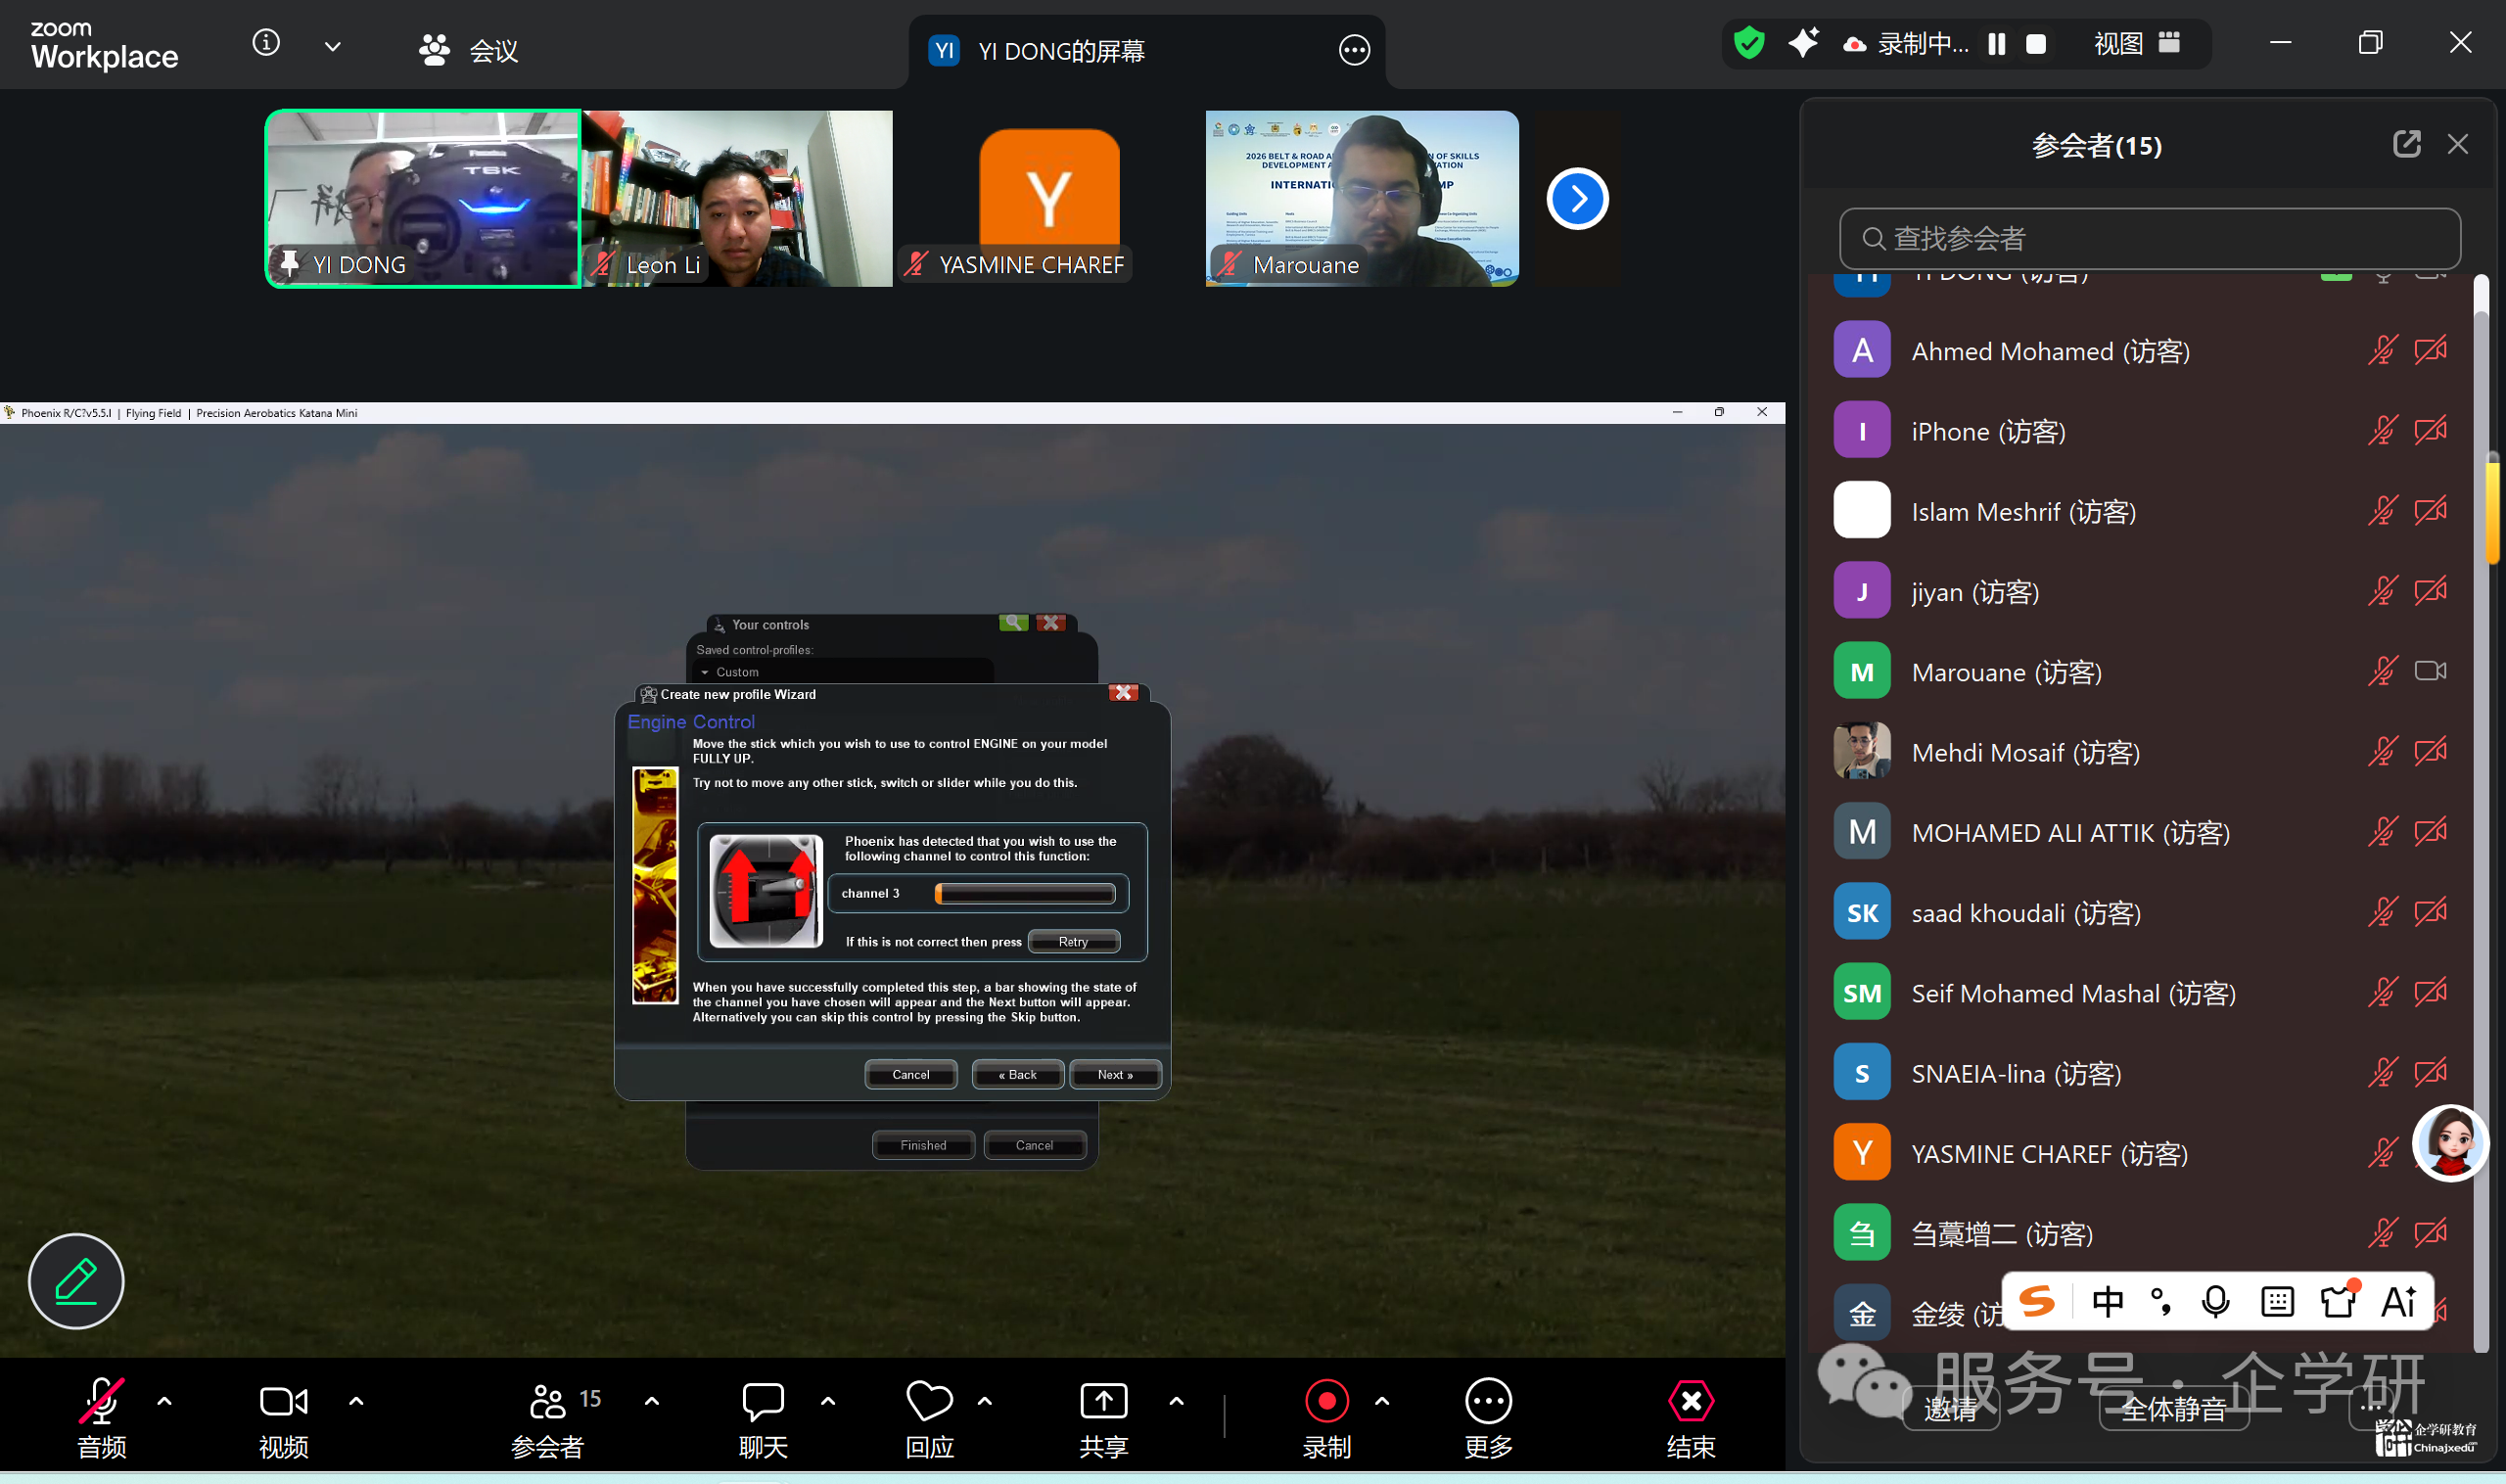Switch to the YI DONG screen tab
Viewport: 2506px width, 1484px height.
(1060, 51)
